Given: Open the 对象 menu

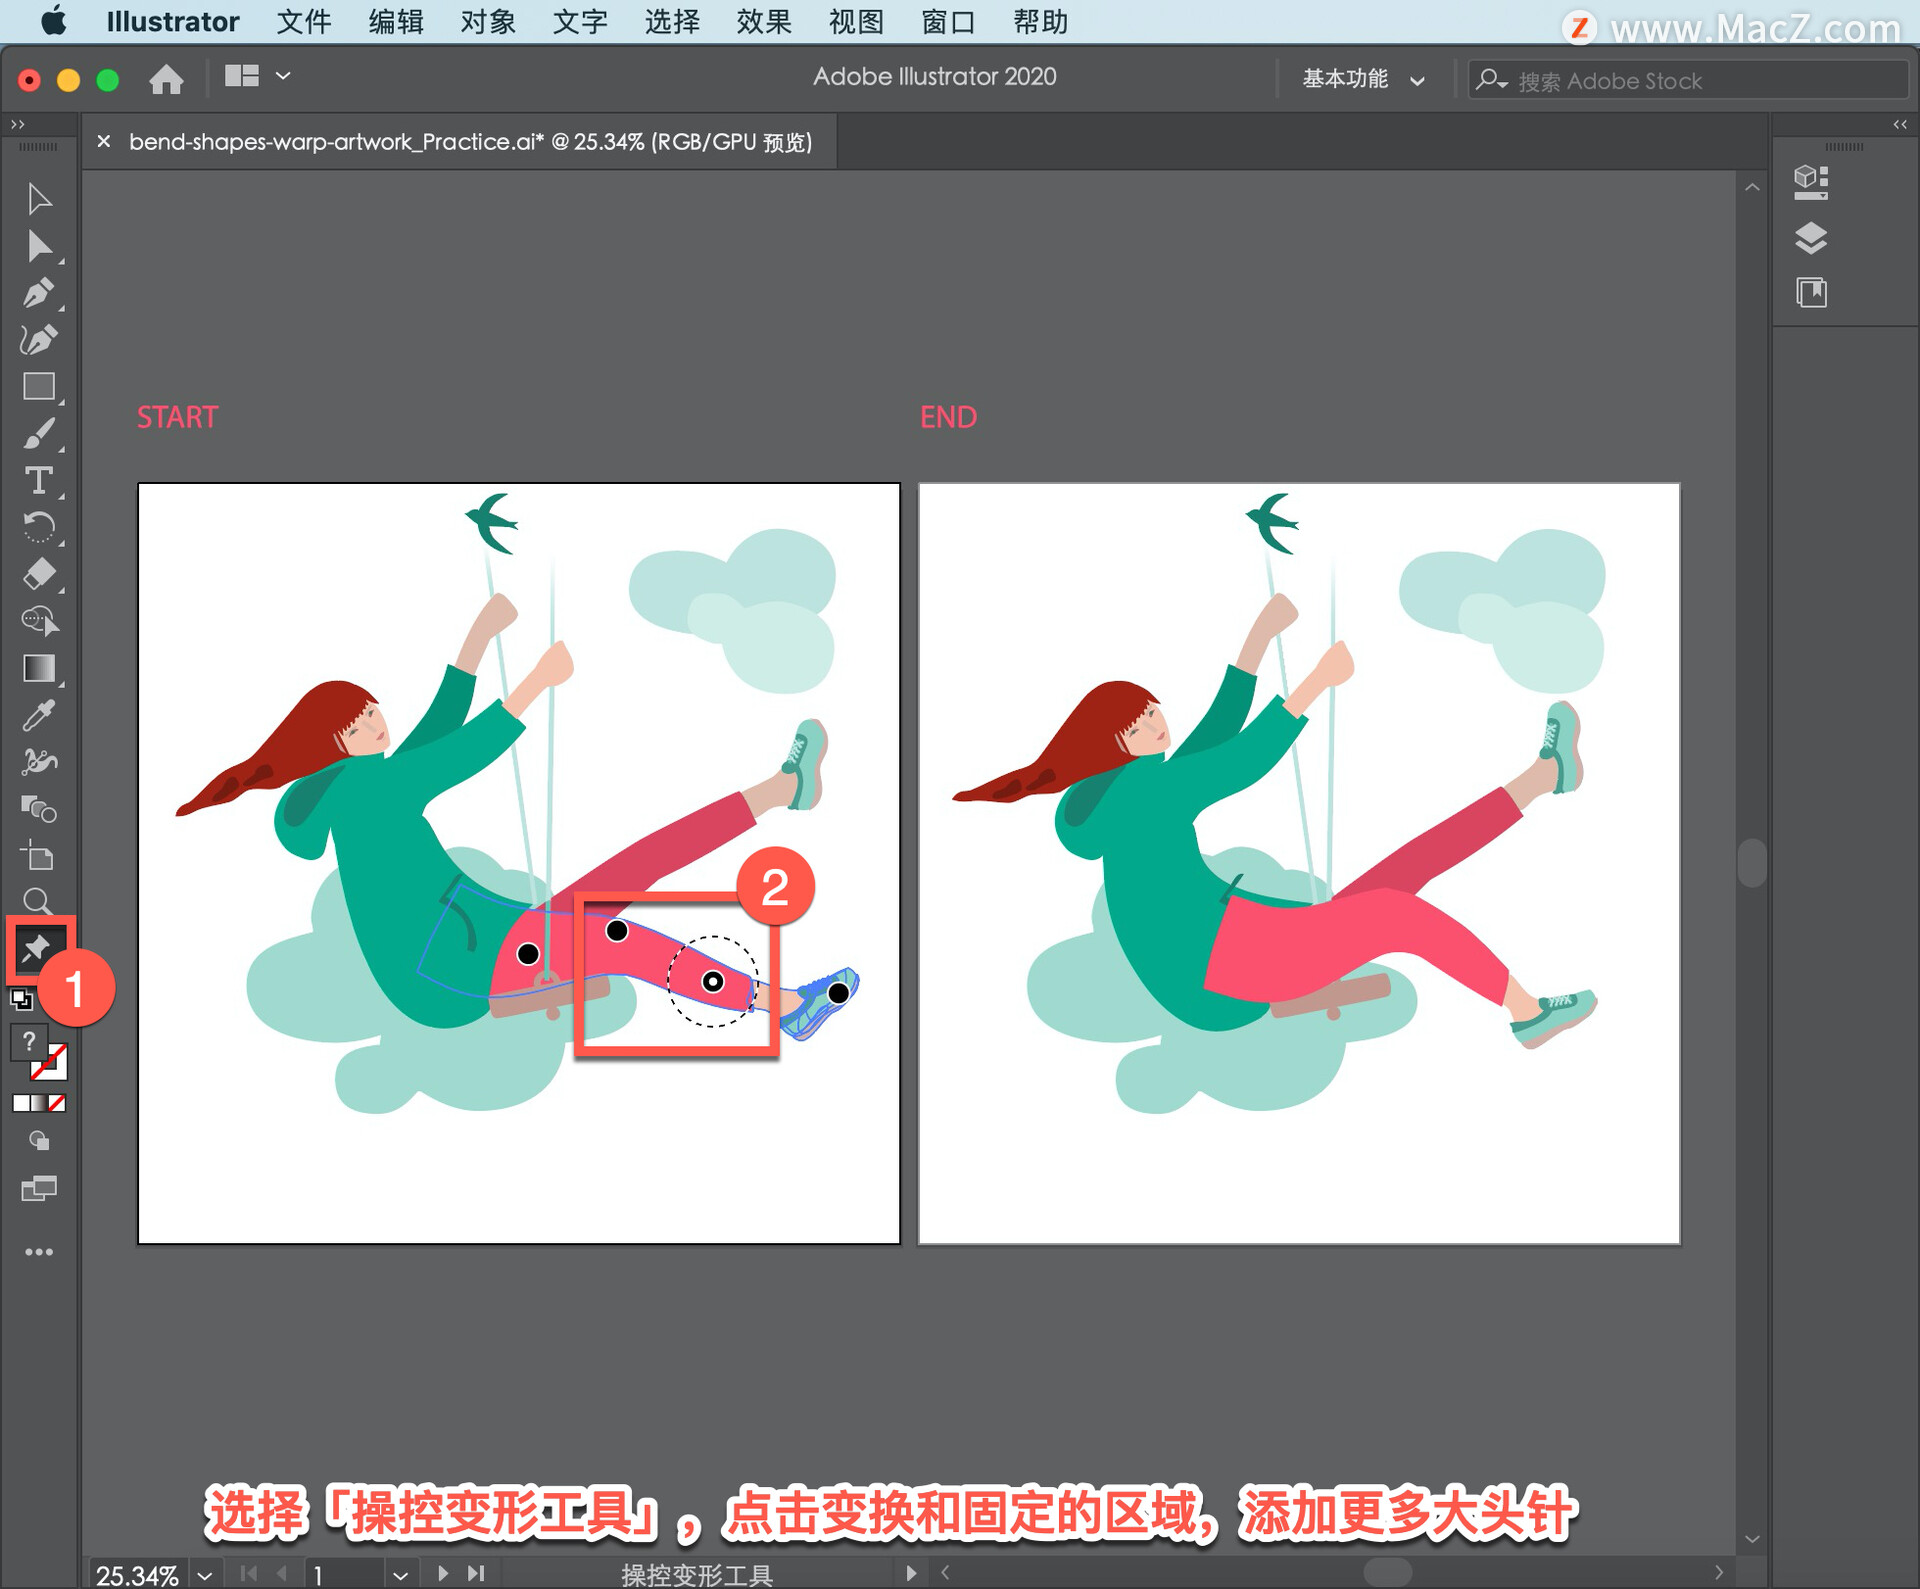Looking at the screenshot, I should (488, 21).
